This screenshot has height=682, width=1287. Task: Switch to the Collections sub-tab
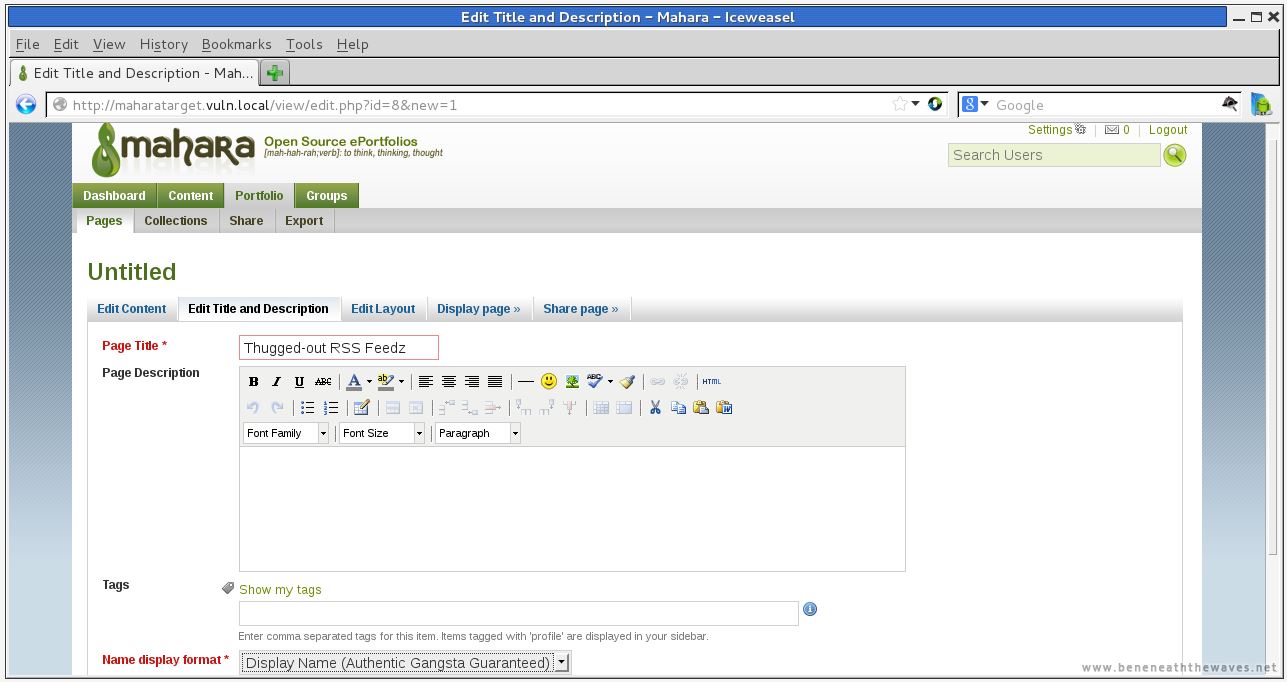pos(176,221)
